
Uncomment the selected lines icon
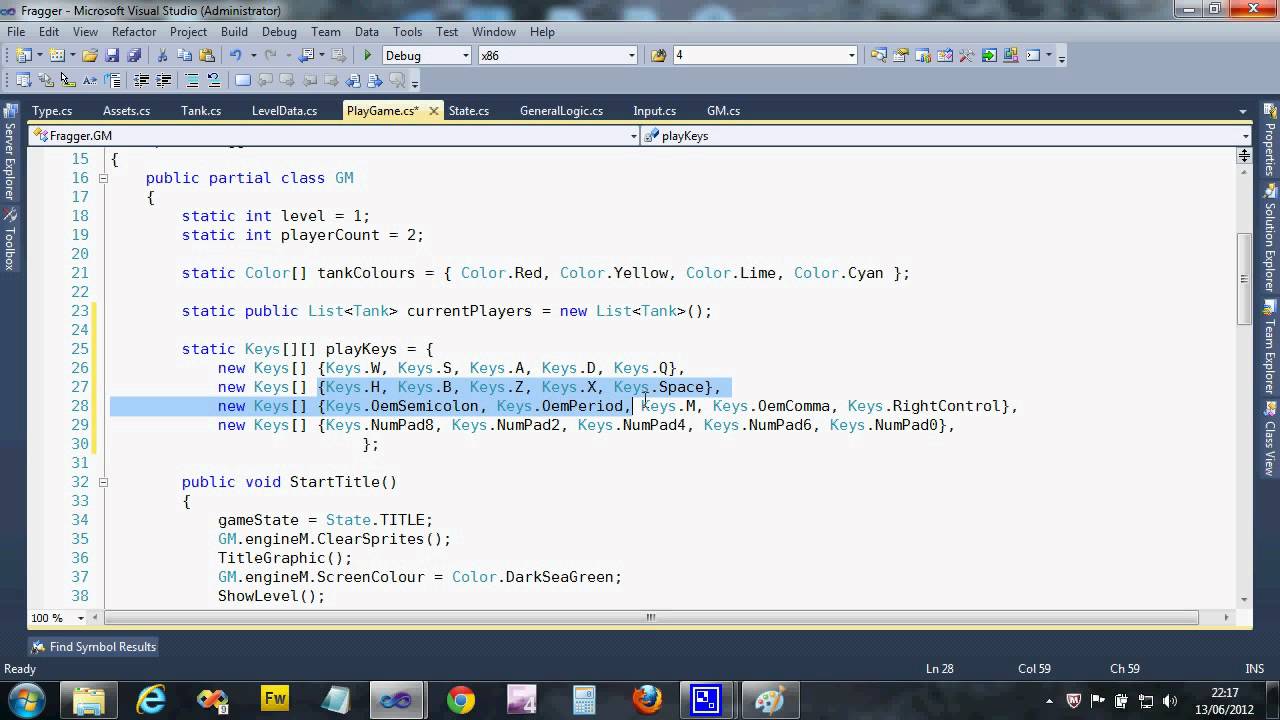214,81
